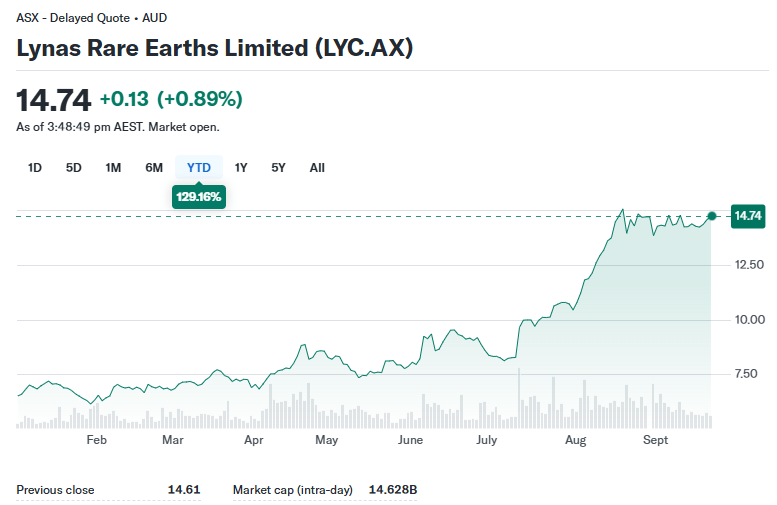Click the ASX Delayed Quote text
Screen dimensions: 777x505
coord(91,18)
